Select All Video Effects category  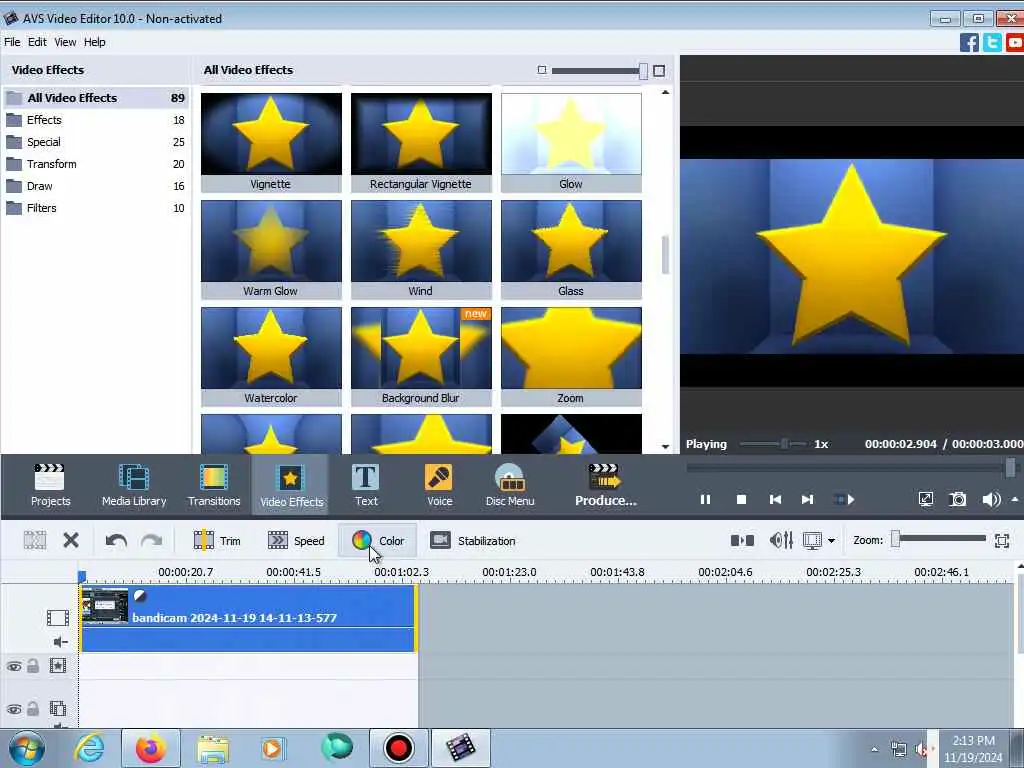point(96,98)
